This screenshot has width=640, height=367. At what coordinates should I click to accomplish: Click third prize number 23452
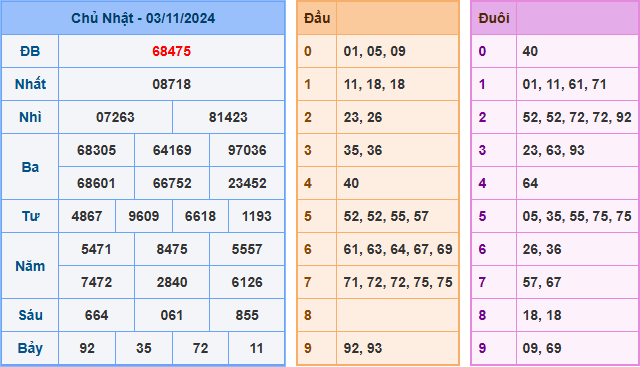[x=247, y=183]
